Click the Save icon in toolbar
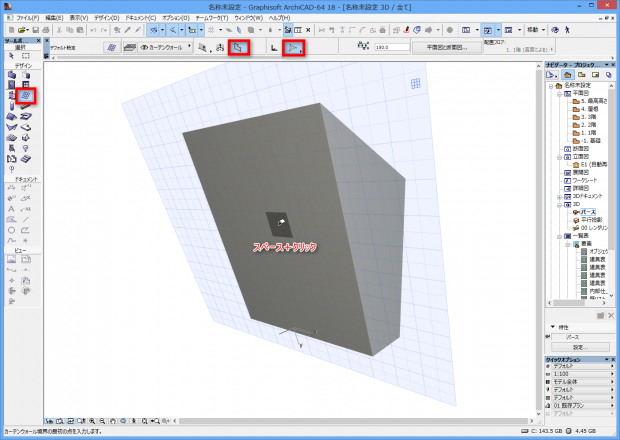Image resolution: width=620 pixels, height=440 pixels. (x=36, y=30)
